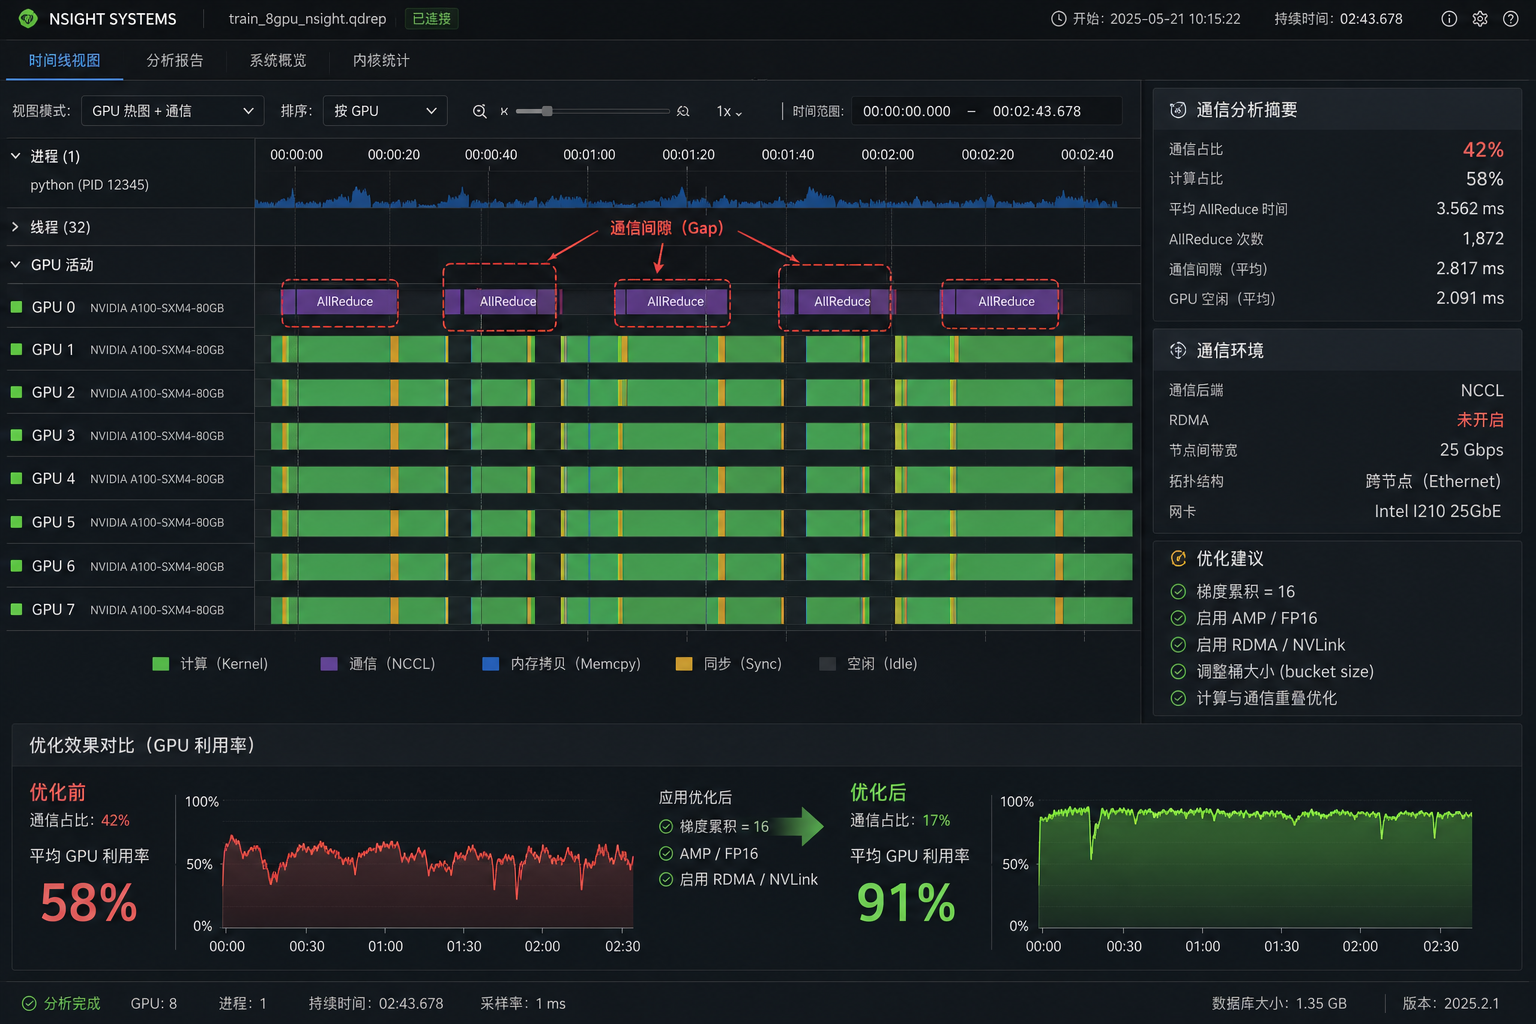Toggle 调整桶大小 (bucket size) suggestion check
Image resolution: width=1536 pixels, height=1024 pixels.
(x=1178, y=672)
